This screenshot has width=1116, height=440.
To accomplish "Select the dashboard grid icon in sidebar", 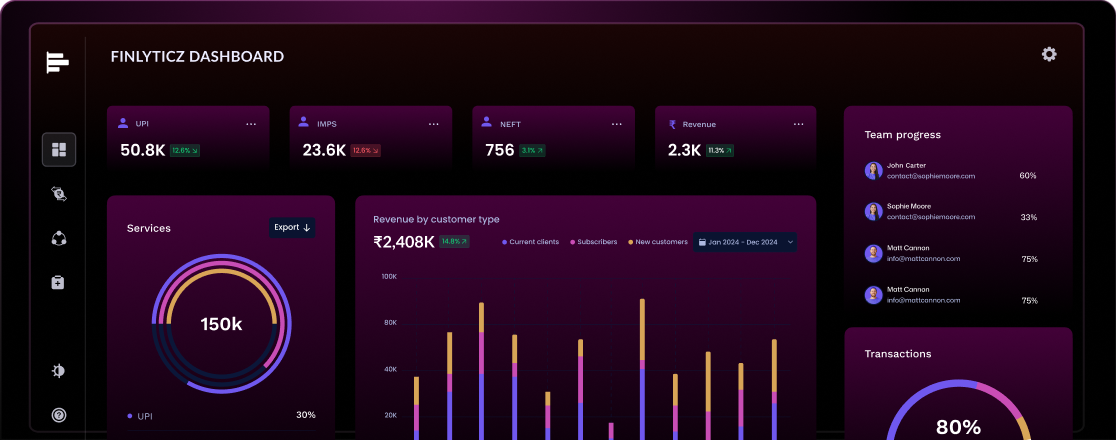I will (59, 150).
